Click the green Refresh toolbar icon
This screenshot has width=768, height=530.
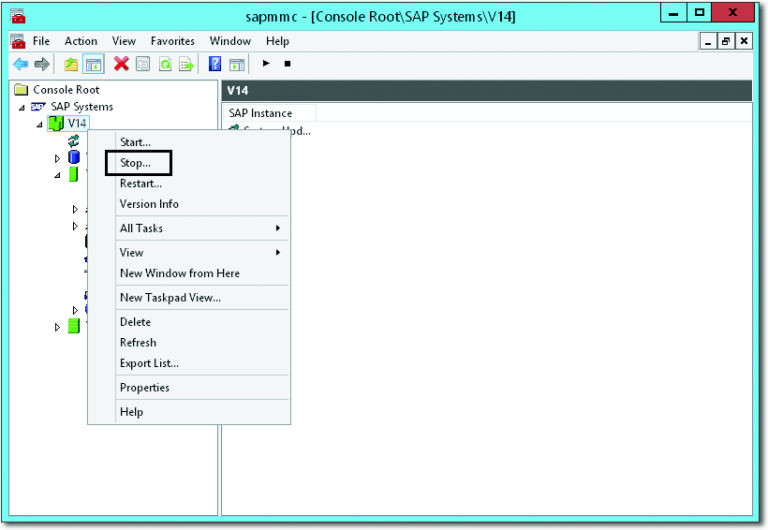(164, 64)
